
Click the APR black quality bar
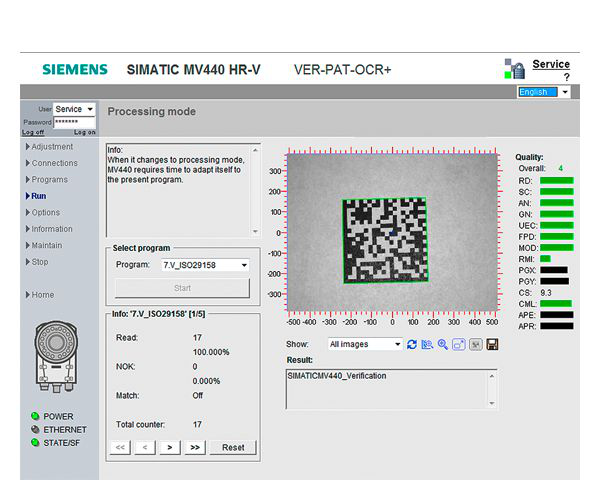[557, 326]
